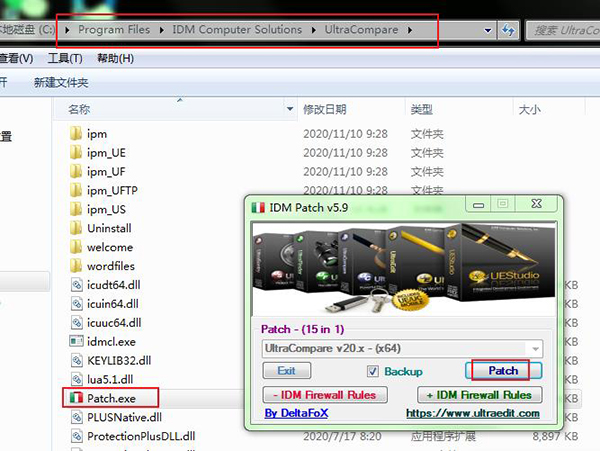Viewport: 600px width, 451px height.
Task: Sort by the 名称 column header
Action: click(79, 109)
